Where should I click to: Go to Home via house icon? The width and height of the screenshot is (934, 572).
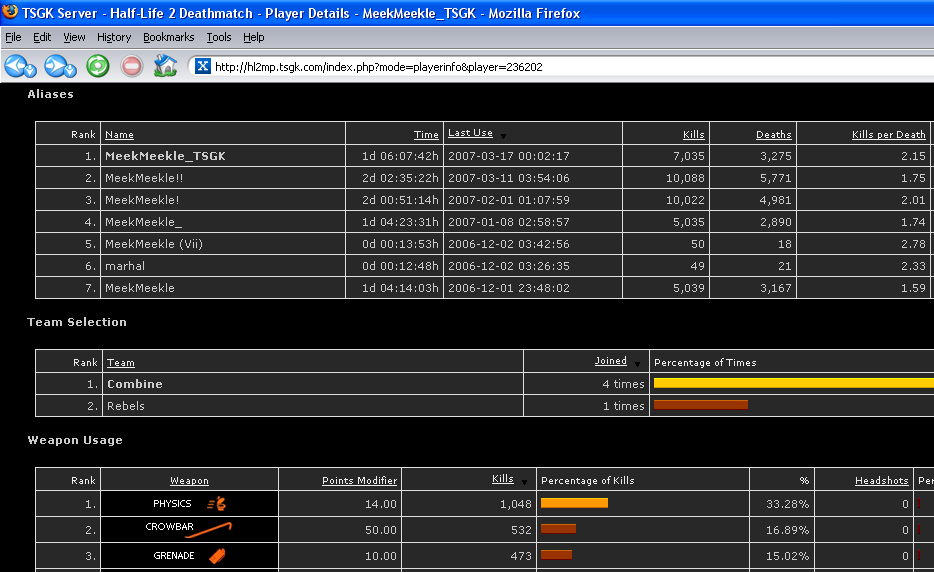[166, 67]
